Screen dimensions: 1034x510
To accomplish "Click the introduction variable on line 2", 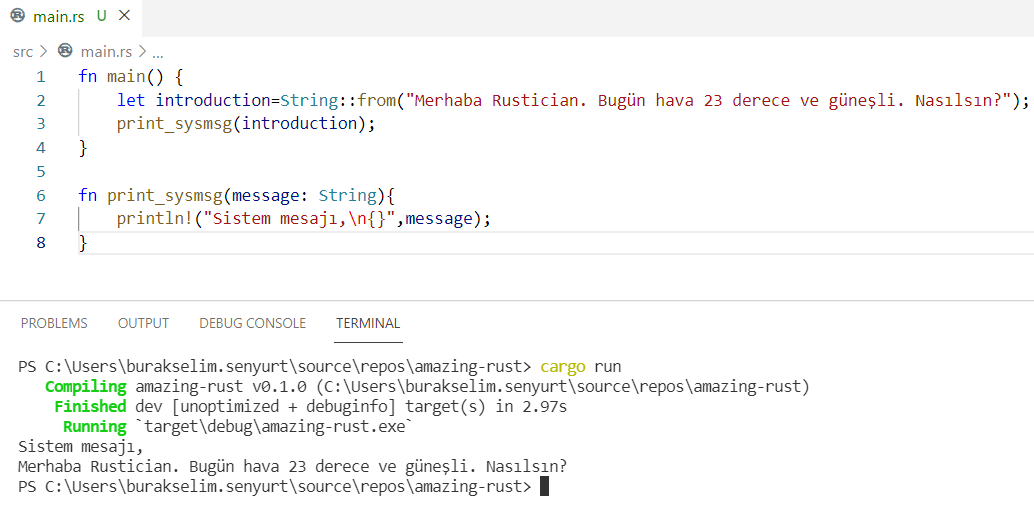I will (x=212, y=100).
